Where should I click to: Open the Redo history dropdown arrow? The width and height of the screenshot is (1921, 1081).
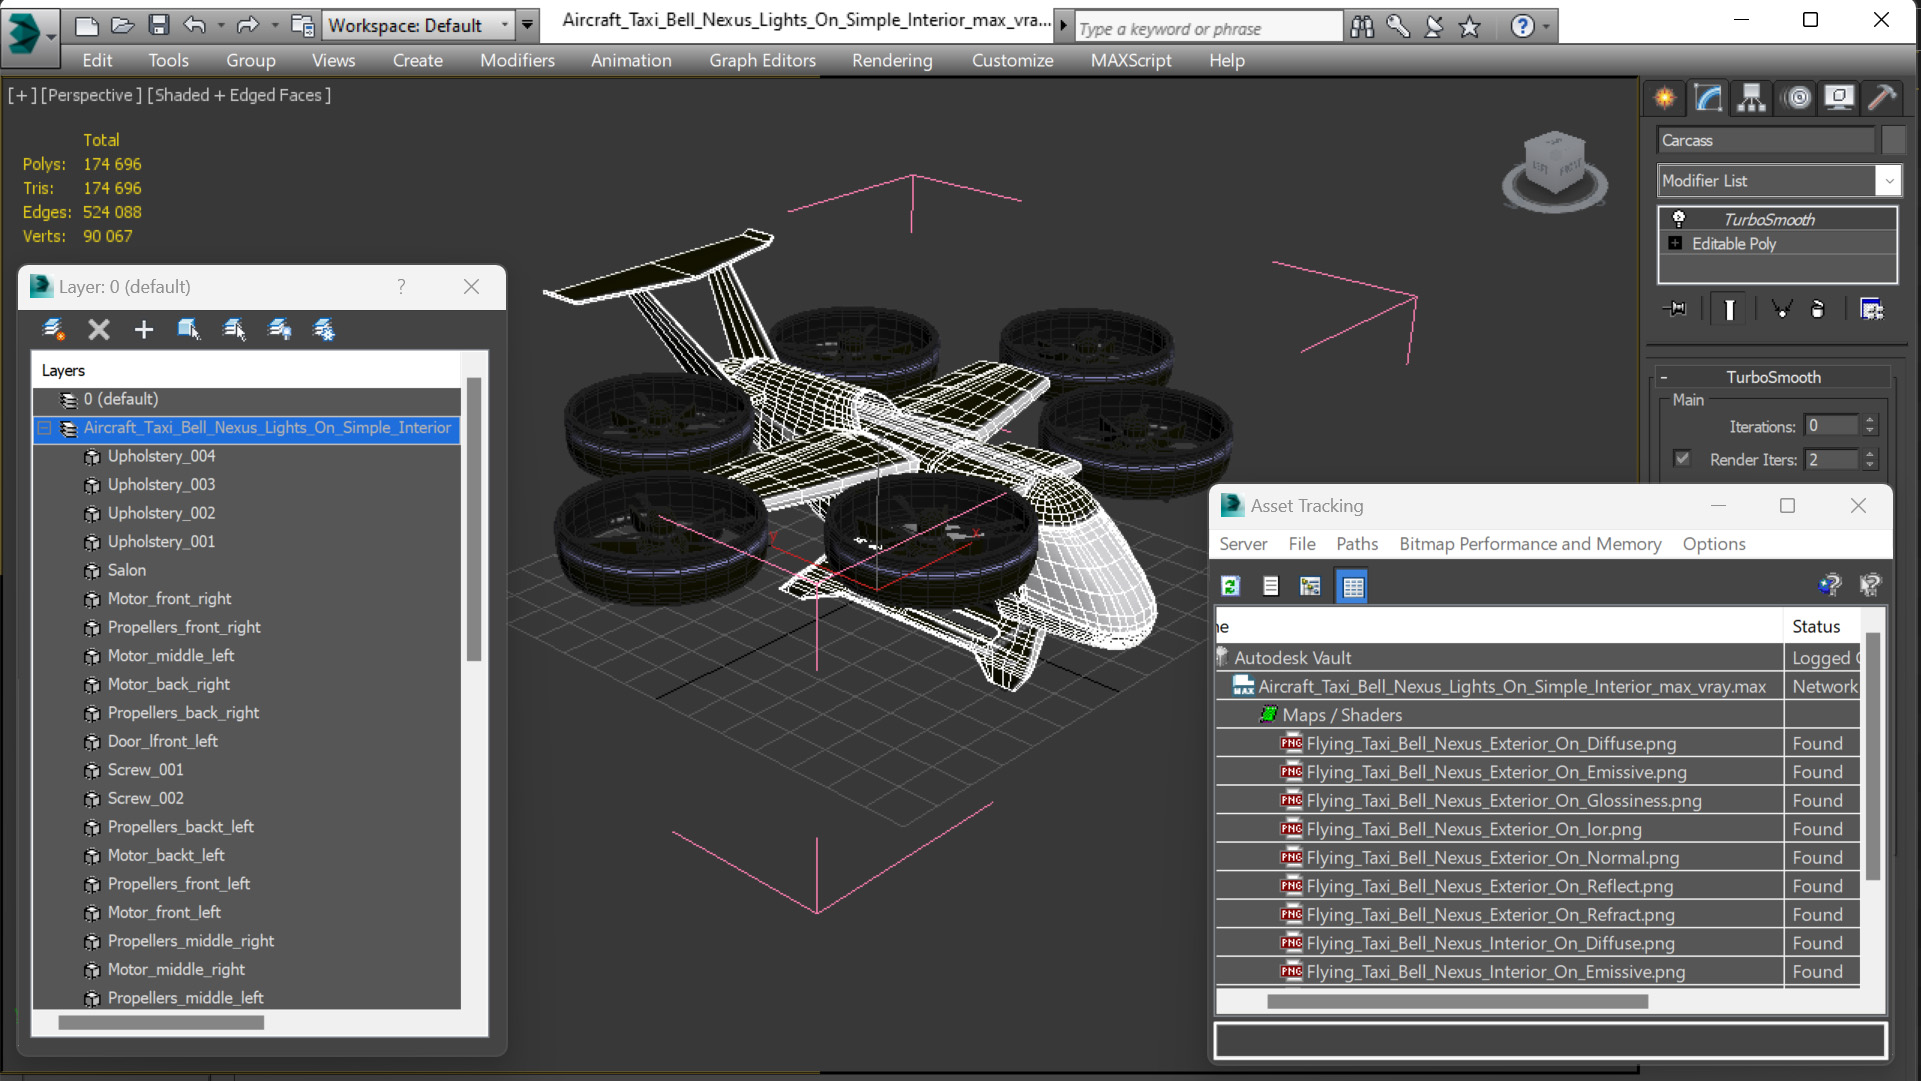pos(275,26)
